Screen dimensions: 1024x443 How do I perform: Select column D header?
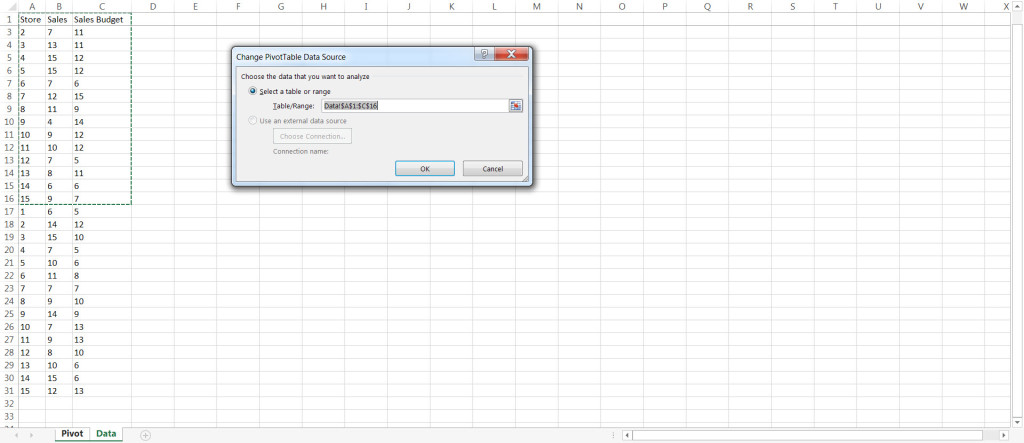click(x=152, y=7)
